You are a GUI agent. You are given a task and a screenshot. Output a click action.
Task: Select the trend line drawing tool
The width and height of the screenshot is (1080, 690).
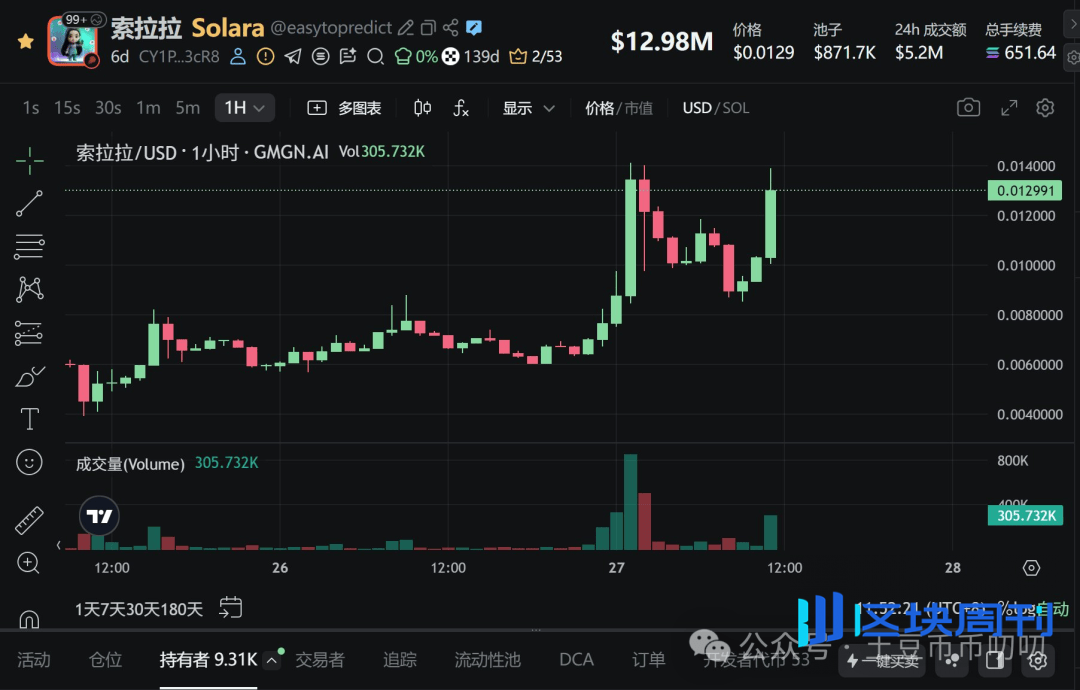[29, 204]
